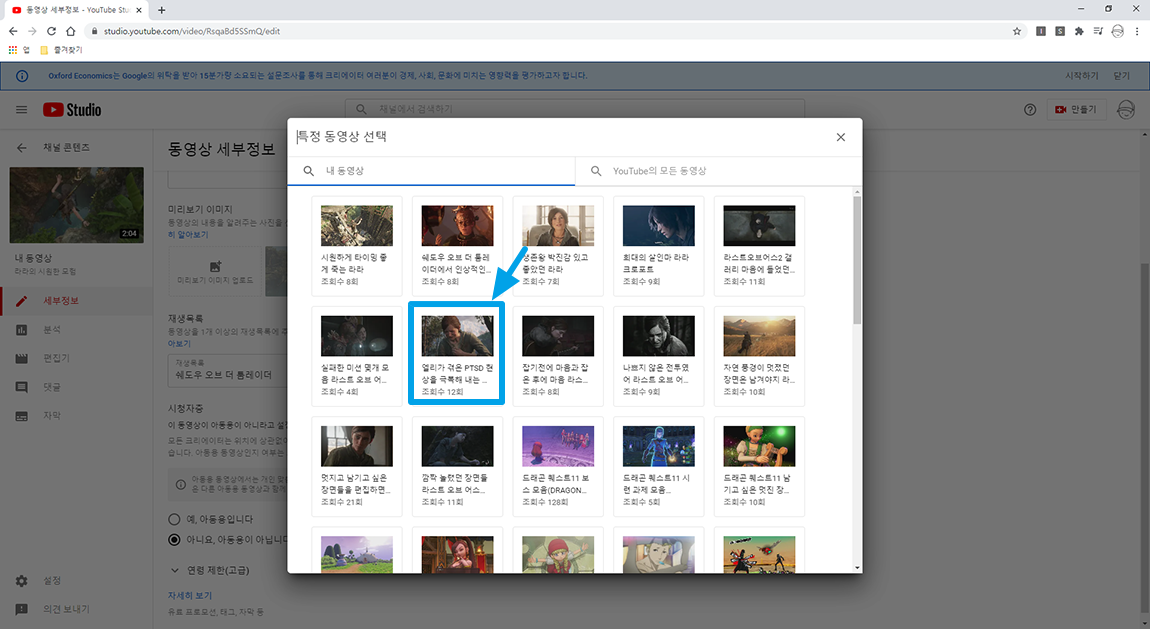Open the apps grid in the bookmarks bar

point(18,50)
